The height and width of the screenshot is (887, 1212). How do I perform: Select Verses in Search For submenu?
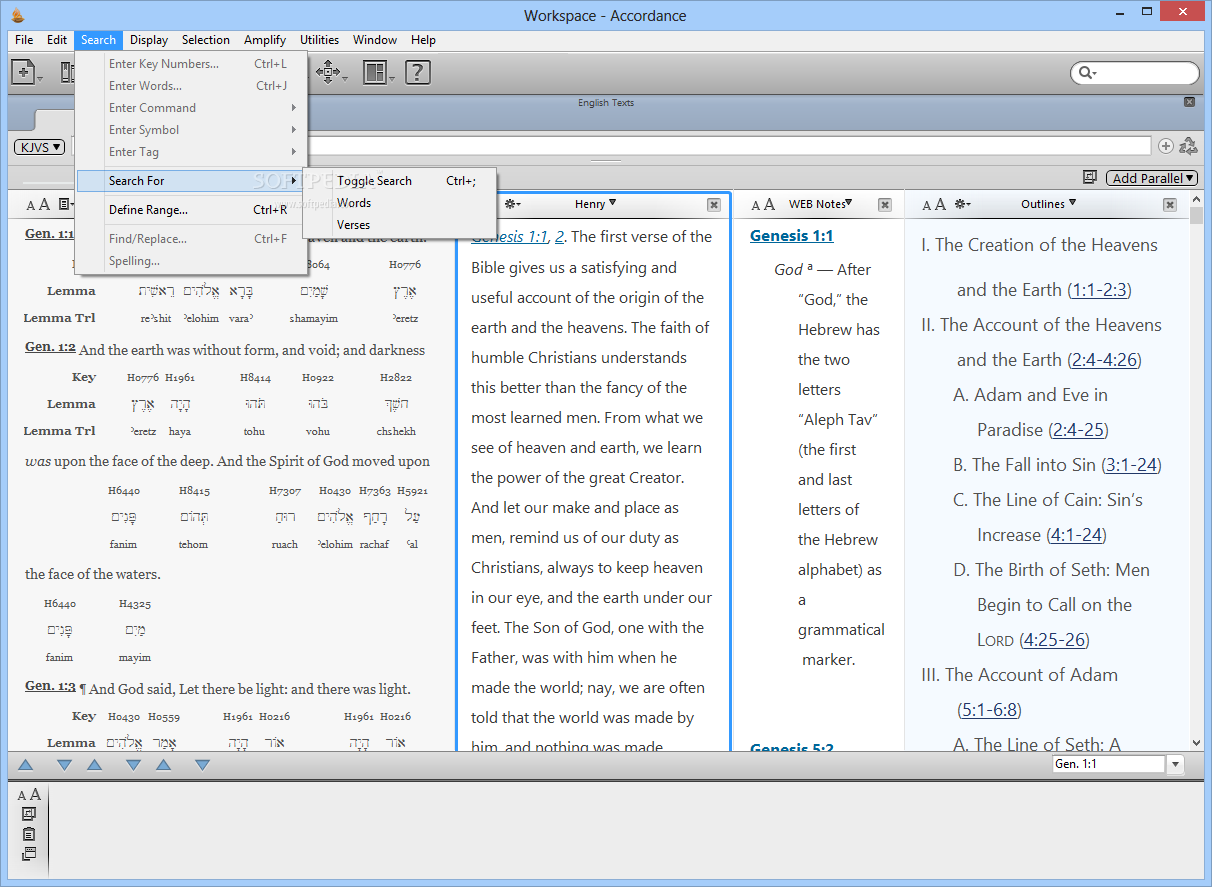tap(400, 225)
